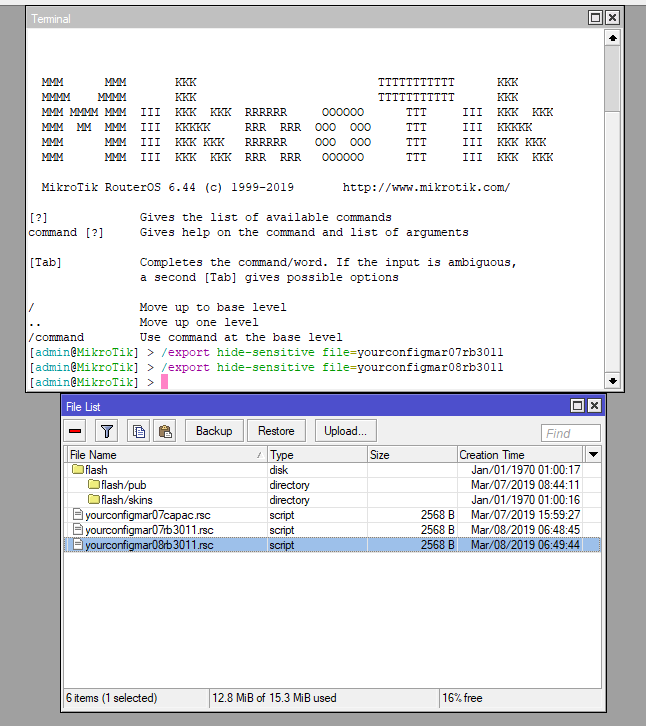The height and width of the screenshot is (726, 646).
Task: Click the Copy icon in File List toolbar
Action: [x=138, y=431]
